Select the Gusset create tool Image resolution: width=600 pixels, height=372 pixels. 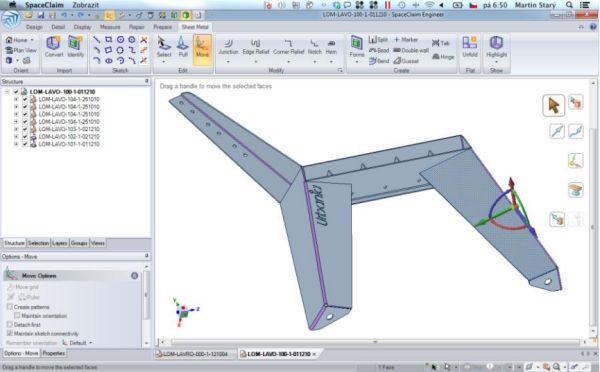(x=406, y=61)
